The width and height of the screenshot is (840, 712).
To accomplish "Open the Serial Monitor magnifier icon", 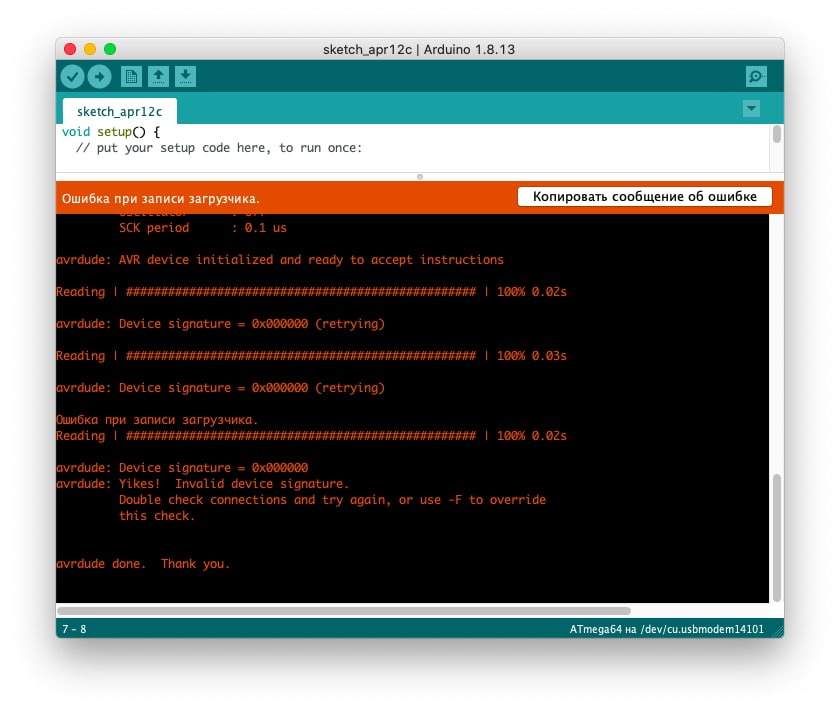I will click(756, 77).
